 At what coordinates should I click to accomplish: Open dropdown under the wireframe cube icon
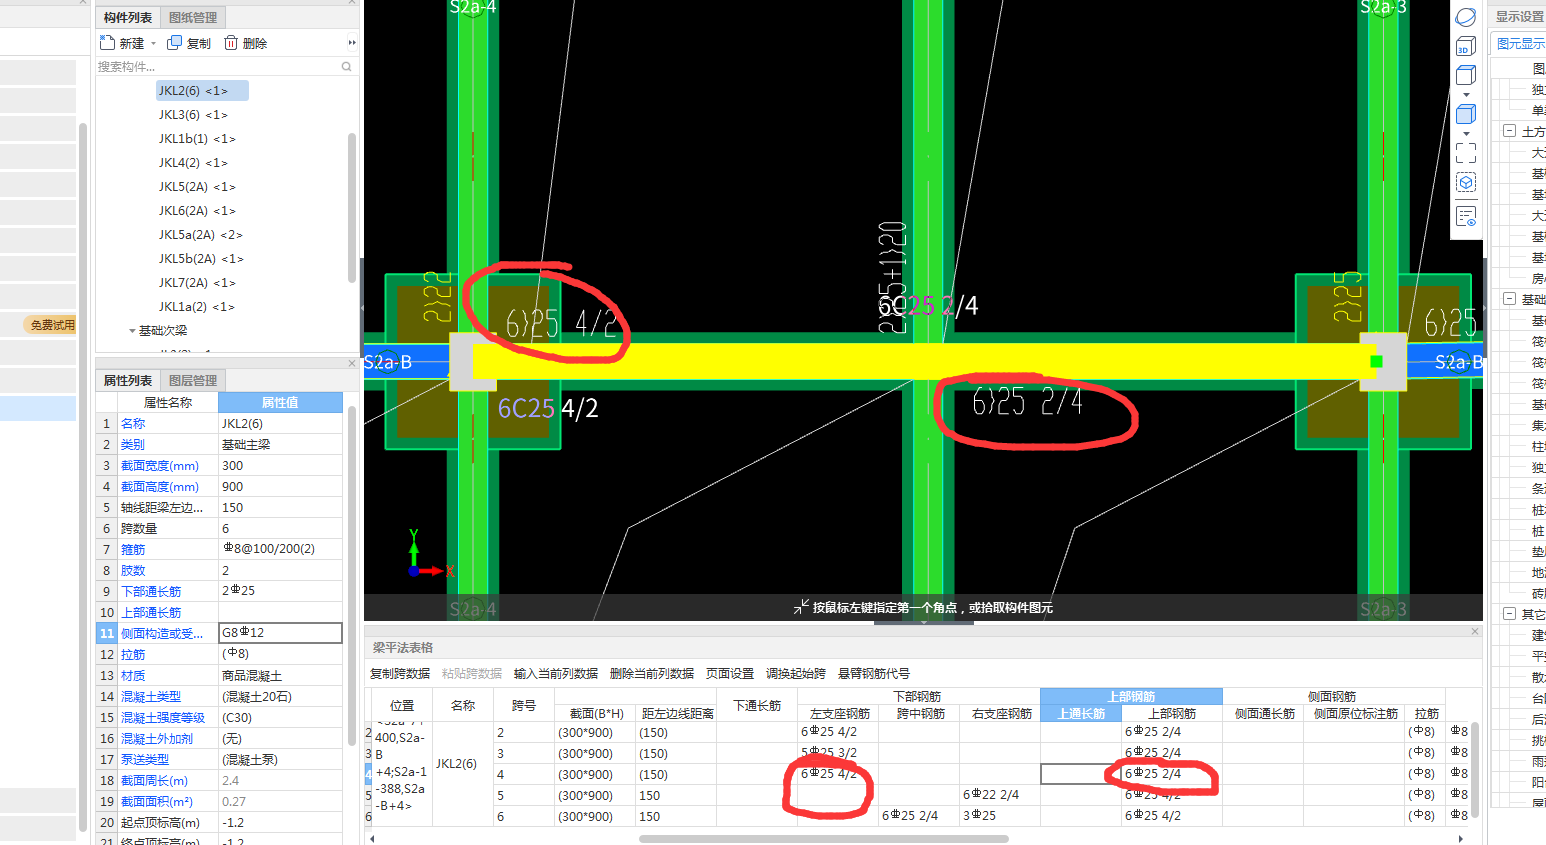pos(1466,94)
